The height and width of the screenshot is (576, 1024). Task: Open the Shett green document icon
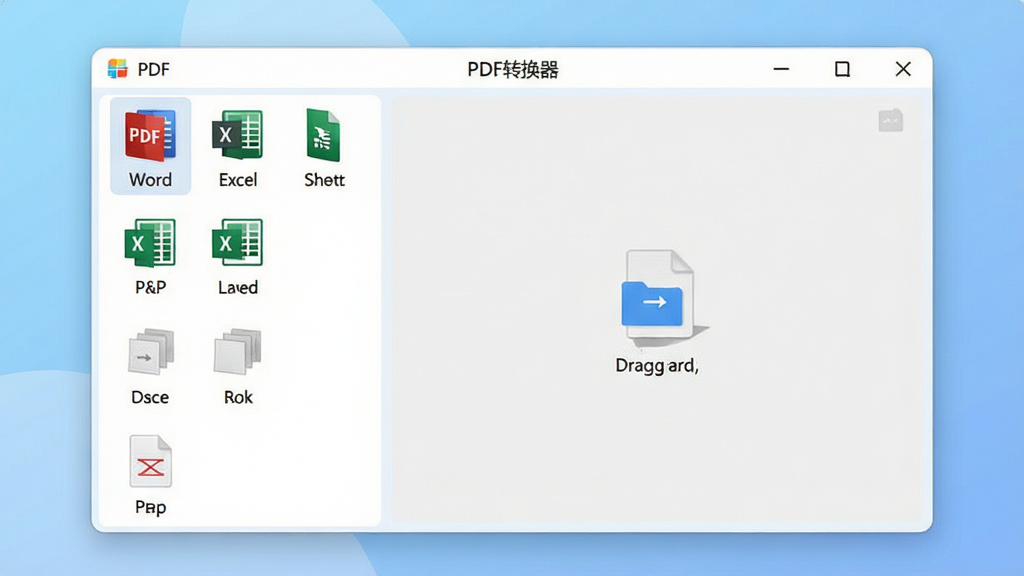323,135
